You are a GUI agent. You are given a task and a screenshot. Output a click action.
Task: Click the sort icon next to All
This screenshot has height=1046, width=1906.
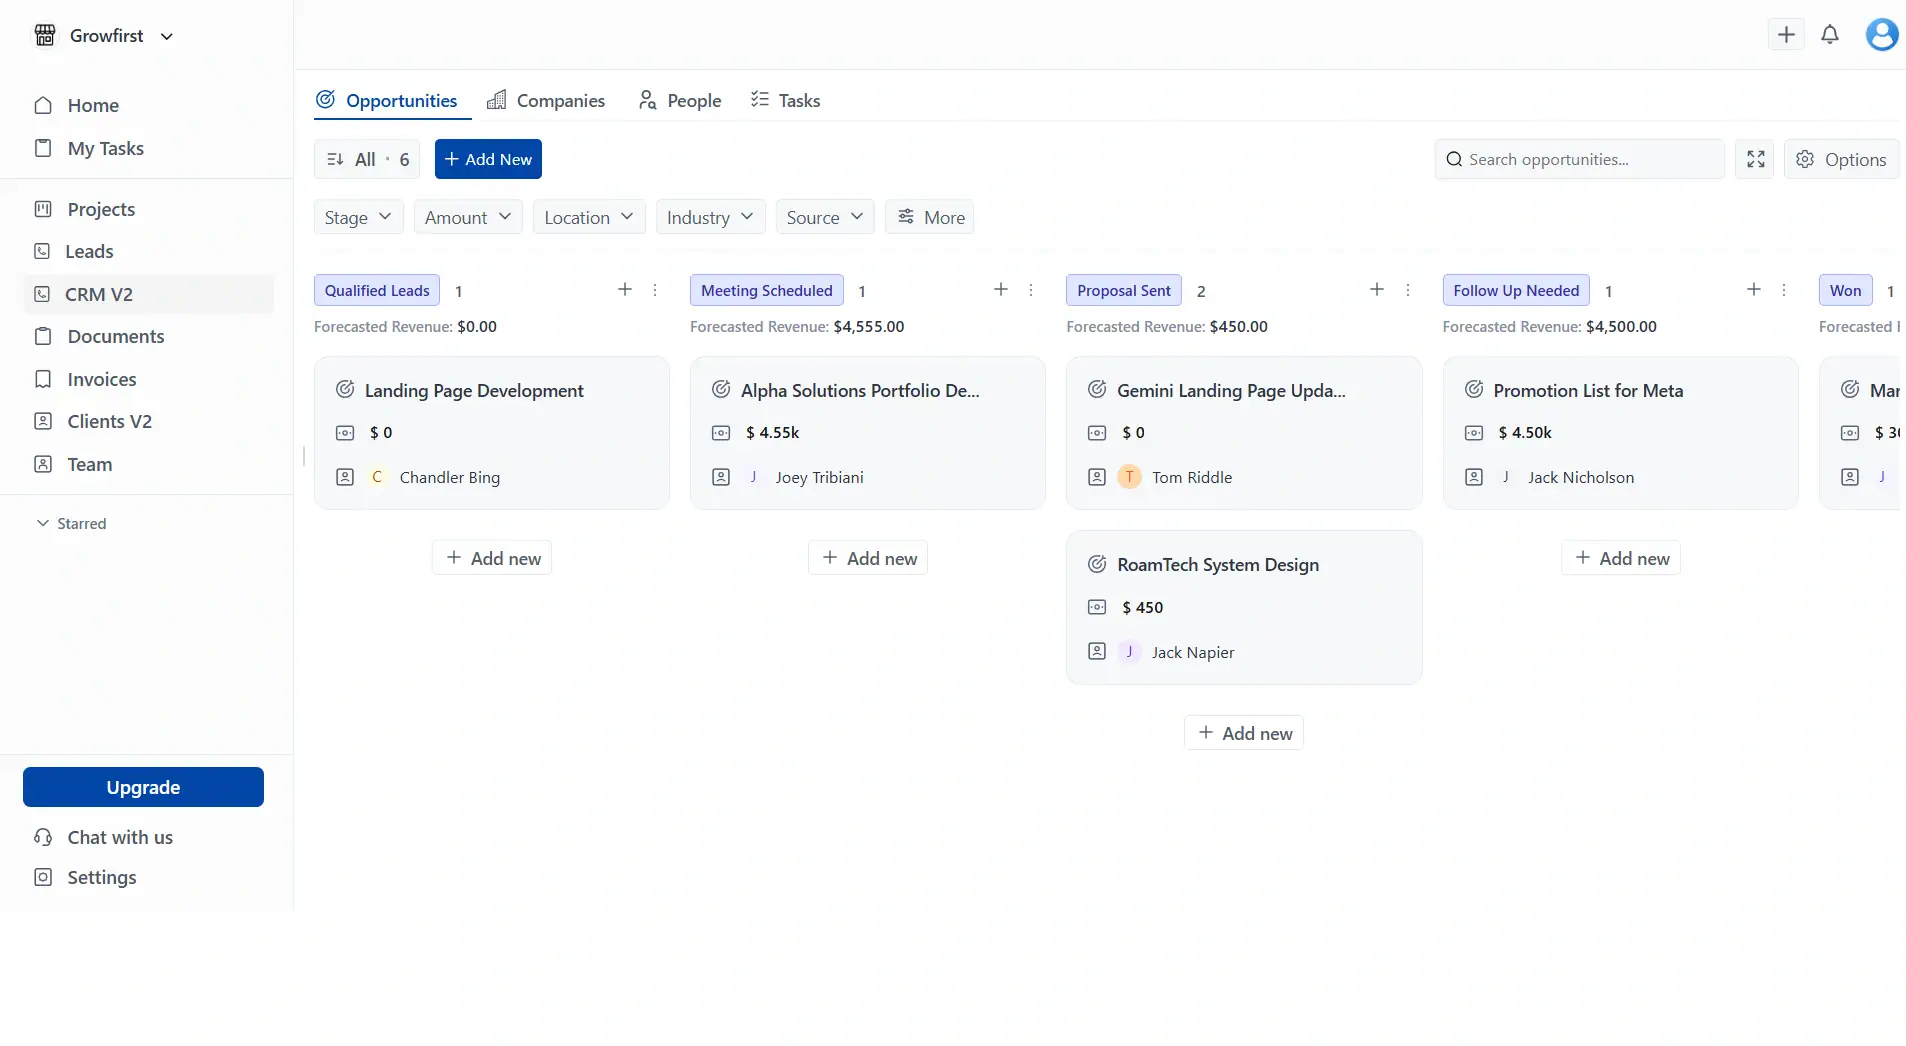[x=334, y=159]
